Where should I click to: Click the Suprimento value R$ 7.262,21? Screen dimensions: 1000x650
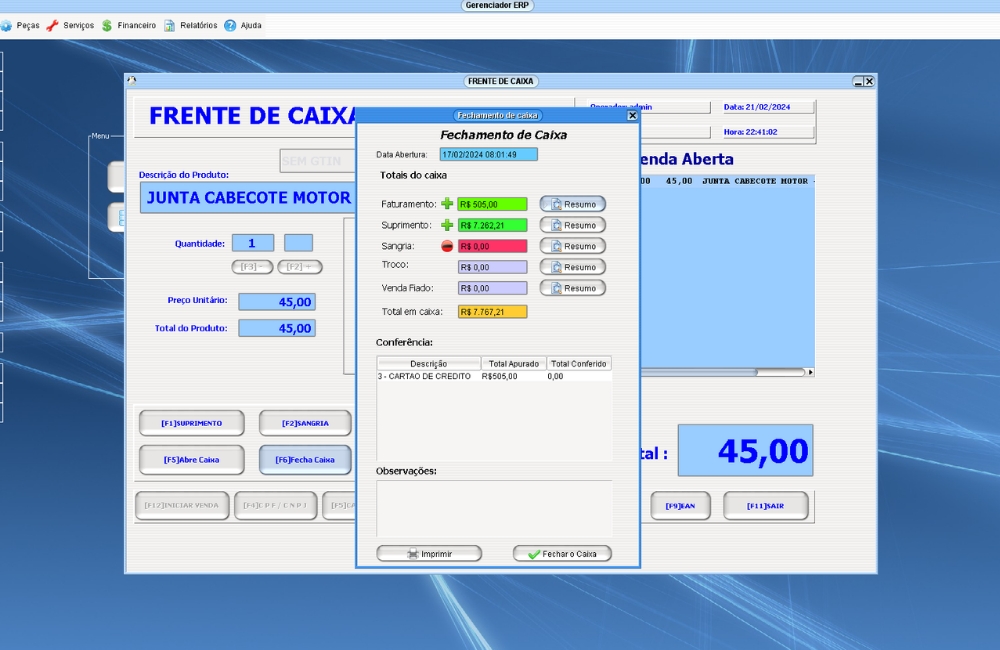tap(492, 225)
